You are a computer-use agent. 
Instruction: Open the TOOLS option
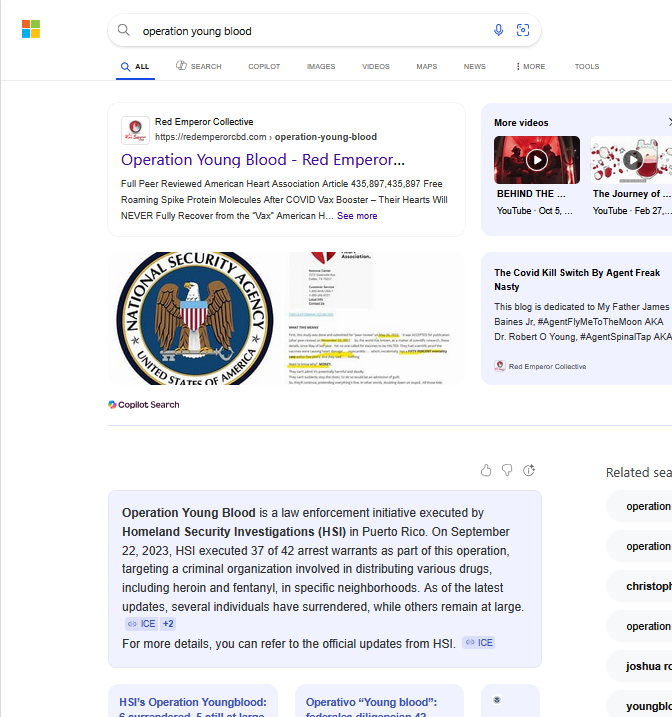click(x=587, y=67)
